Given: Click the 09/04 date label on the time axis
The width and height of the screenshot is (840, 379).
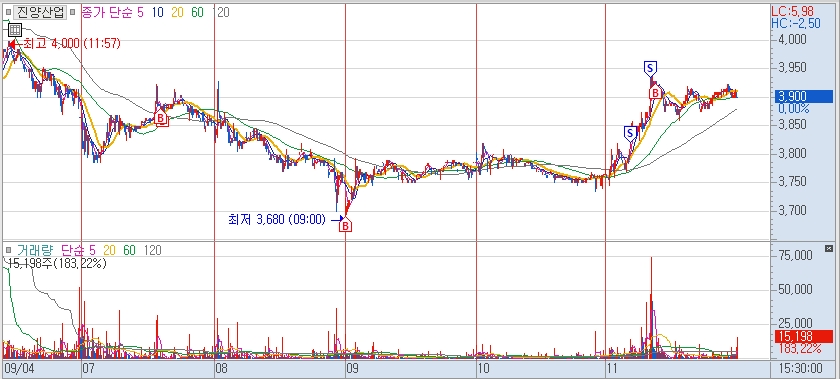Looking at the screenshot, I should pyautogui.click(x=18, y=369).
